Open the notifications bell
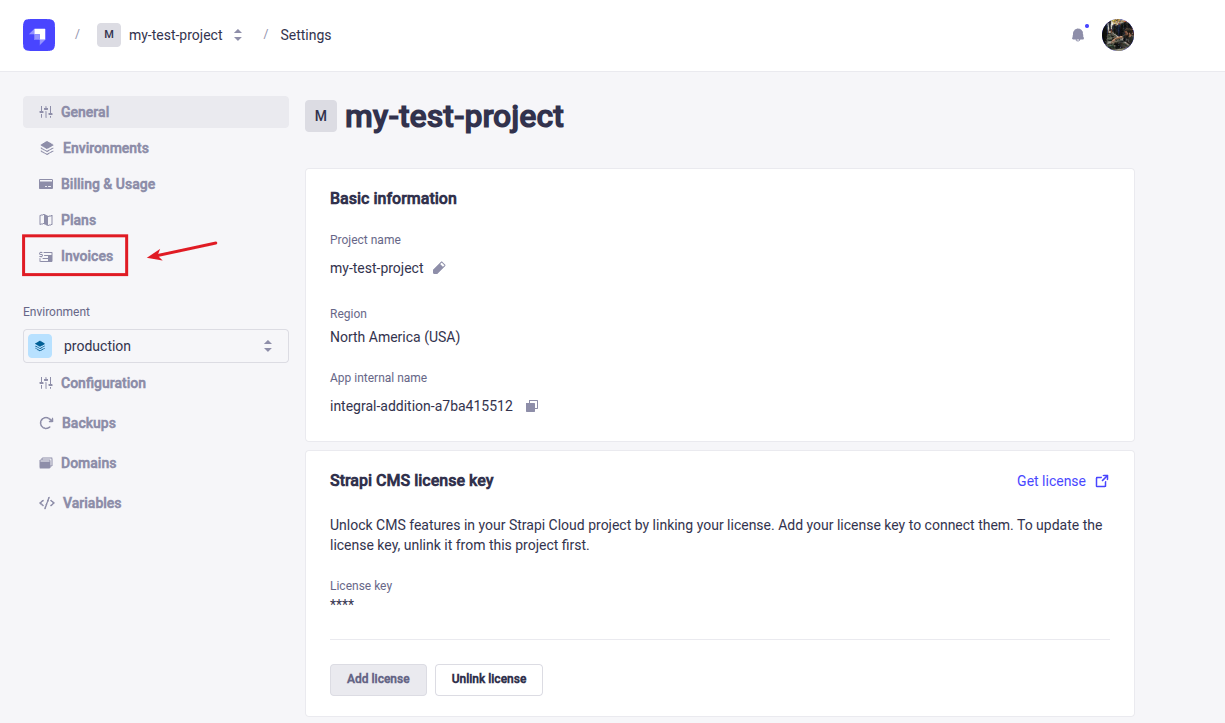The image size is (1225, 723). [x=1078, y=35]
